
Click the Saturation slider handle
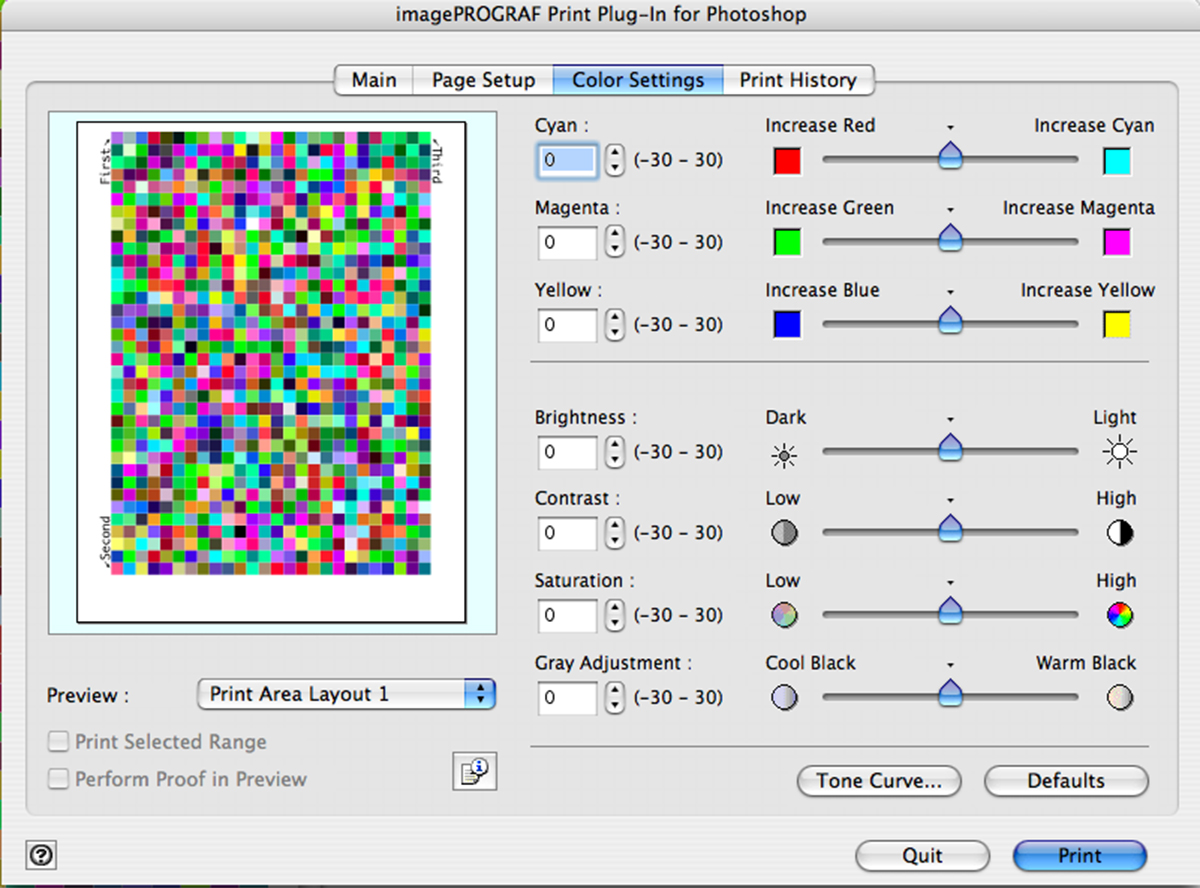coord(950,610)
